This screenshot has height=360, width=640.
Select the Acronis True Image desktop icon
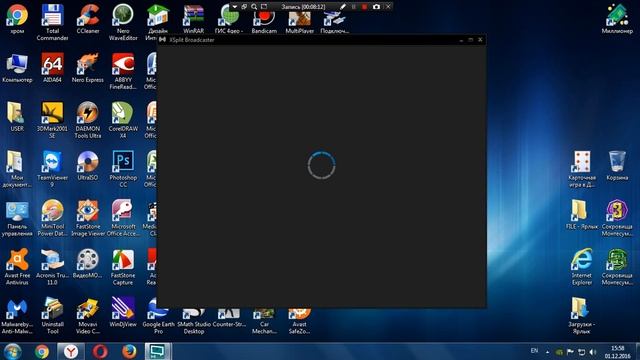coord(52,267)
